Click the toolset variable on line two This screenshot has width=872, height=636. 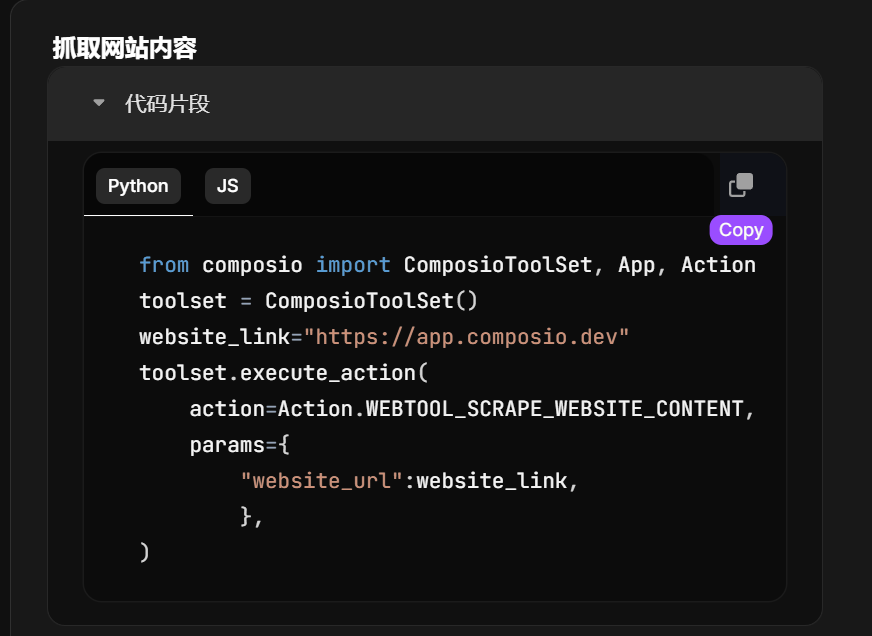pyautogui.click(x=183, y=300)
